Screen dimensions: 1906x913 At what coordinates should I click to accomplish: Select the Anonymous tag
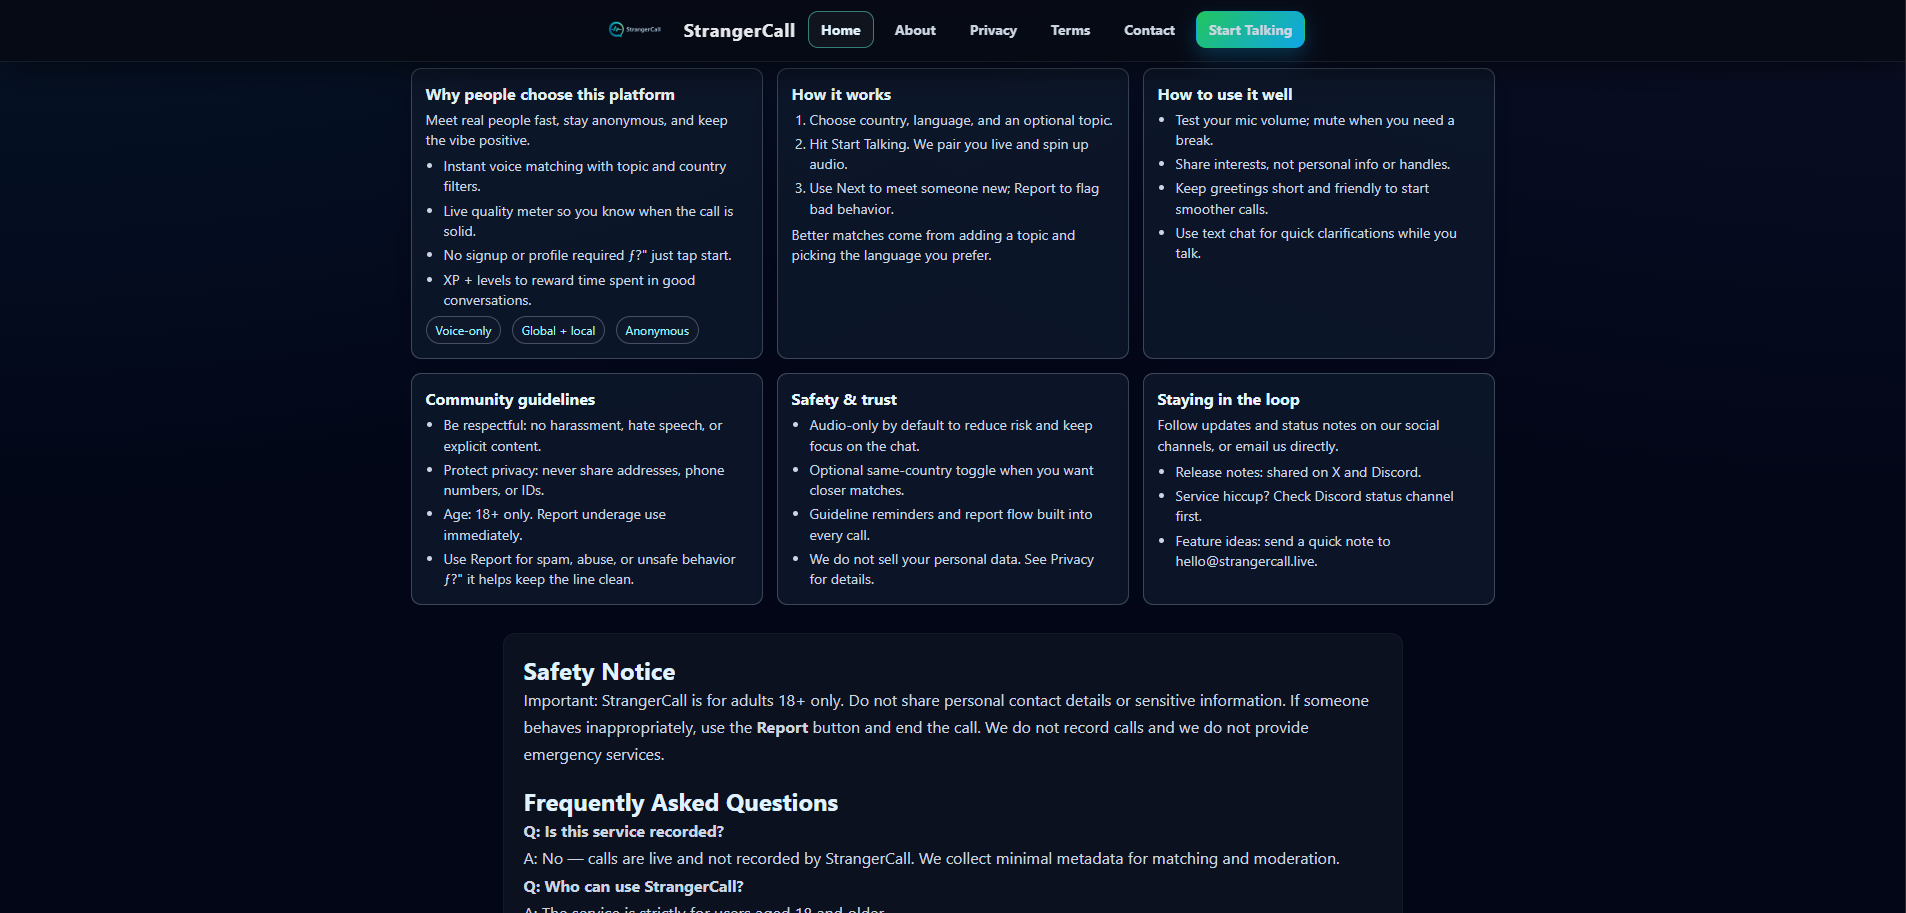tap(657, 331)
